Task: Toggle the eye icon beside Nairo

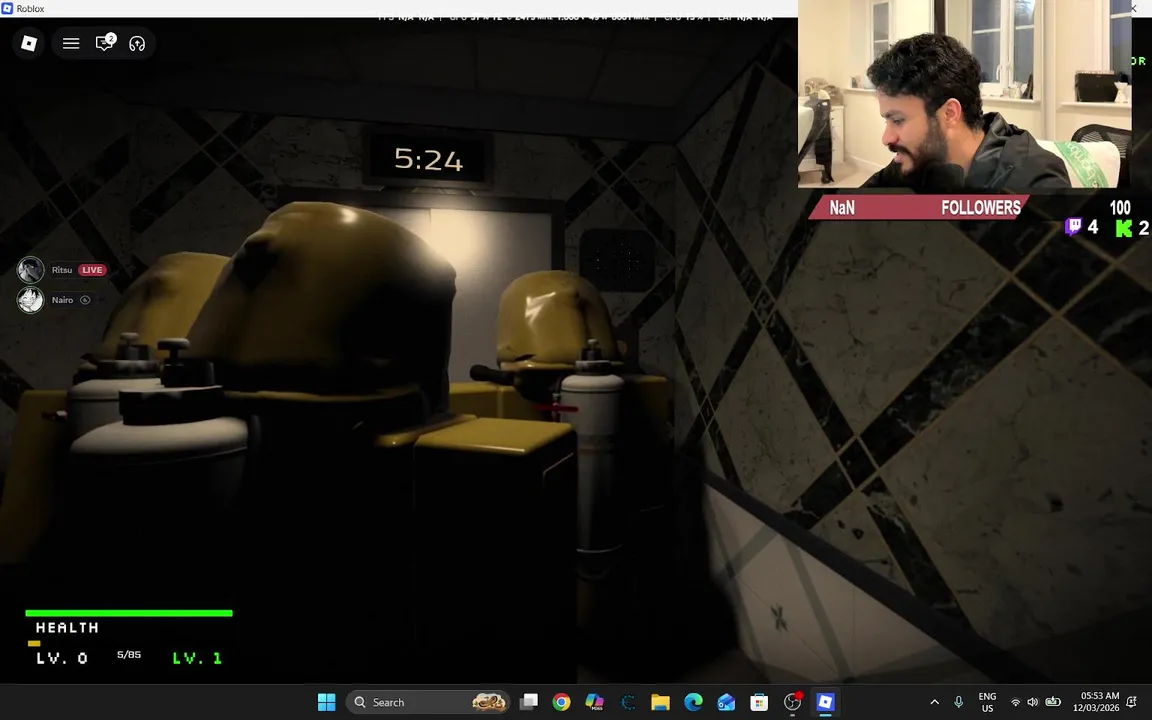Action: [x=85, y=300]
